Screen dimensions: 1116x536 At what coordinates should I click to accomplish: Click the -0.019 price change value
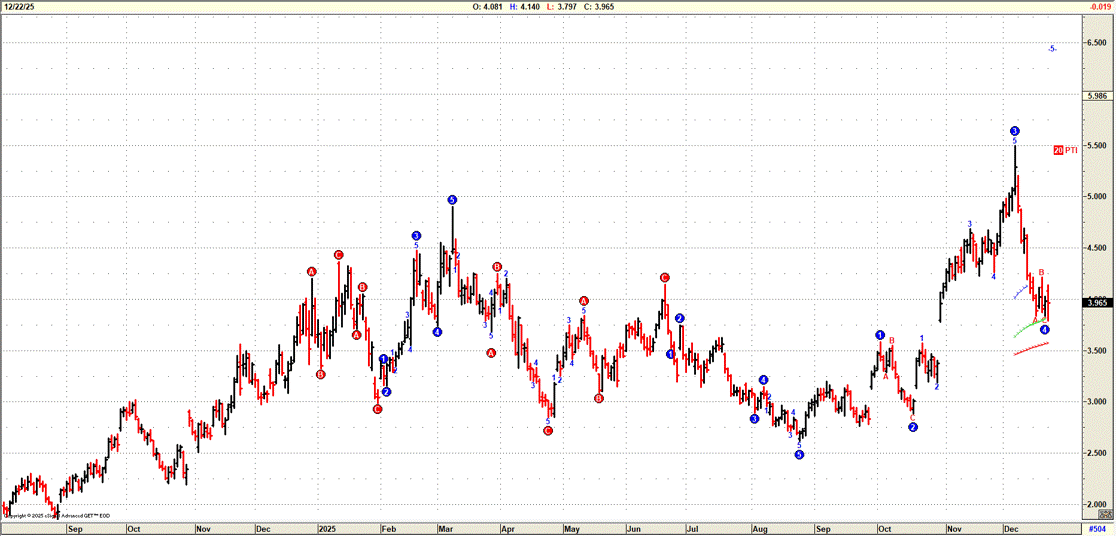pos(1099,6)
